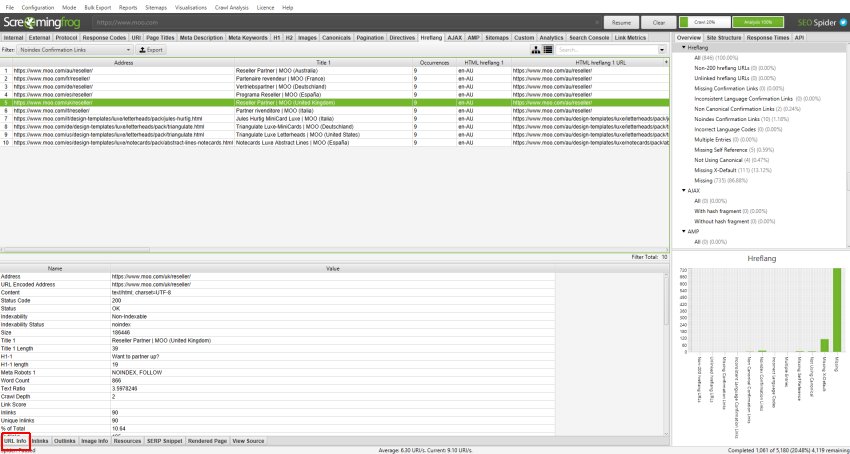The height and width of the screenshot is (454, 850).
Task: Switch to list view icon
Action: point(548,49)
